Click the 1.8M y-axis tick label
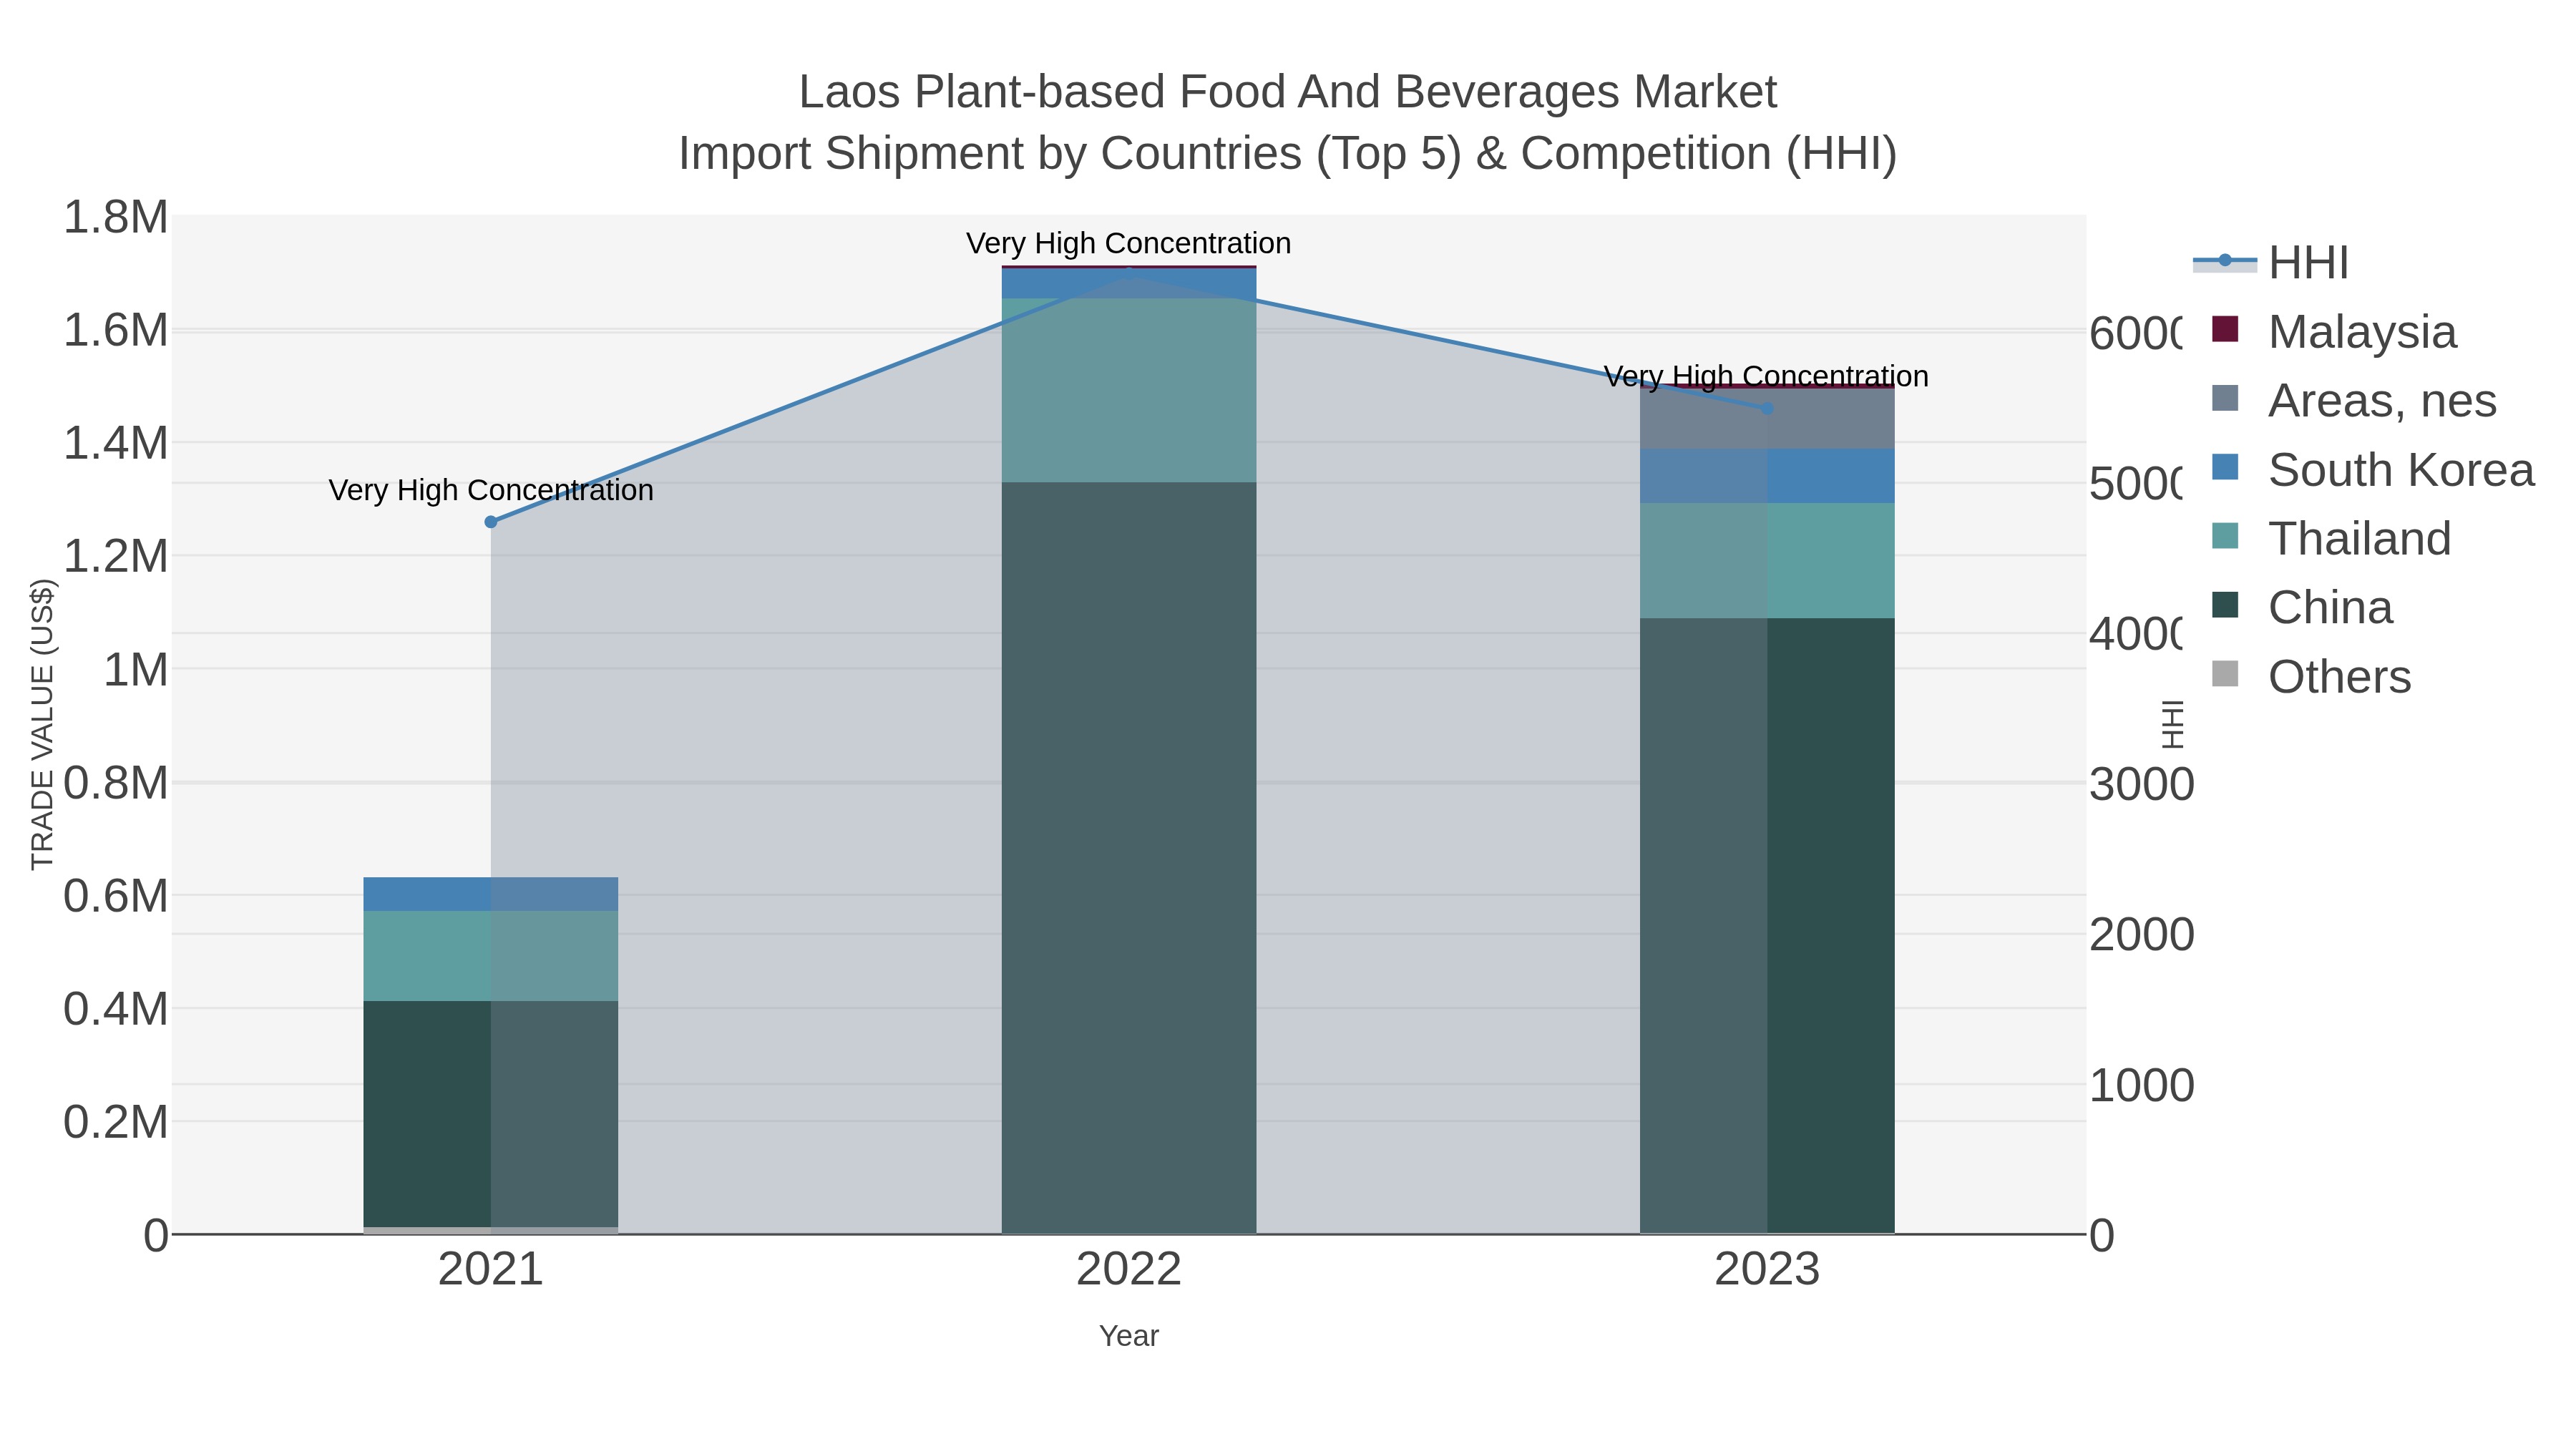Image resolution: width=2576 pixels, height=1449 pixels. coord(116,217)
